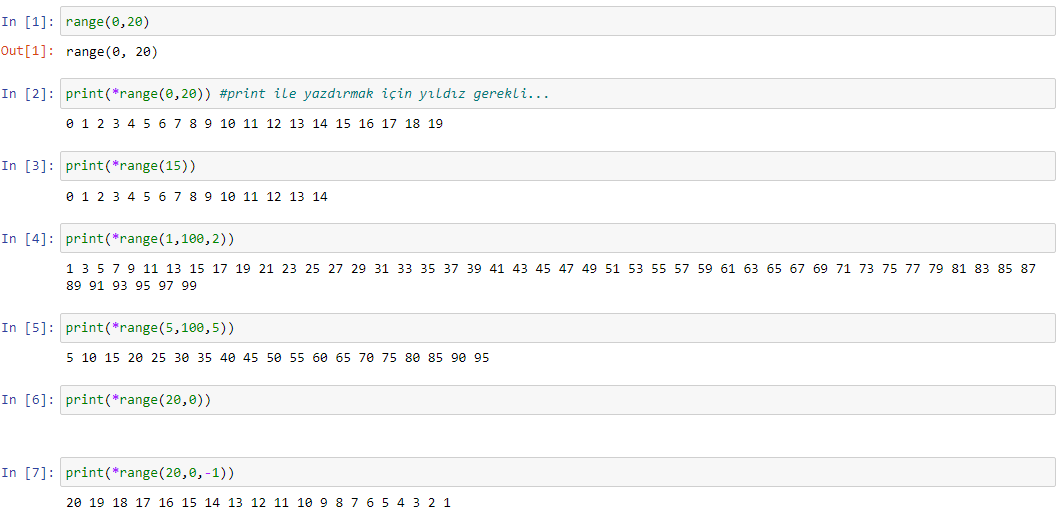Focus the print(*range(5,100,5)) cell
This screenshot has width=1061, height=511.
click(x=558, y=328)
